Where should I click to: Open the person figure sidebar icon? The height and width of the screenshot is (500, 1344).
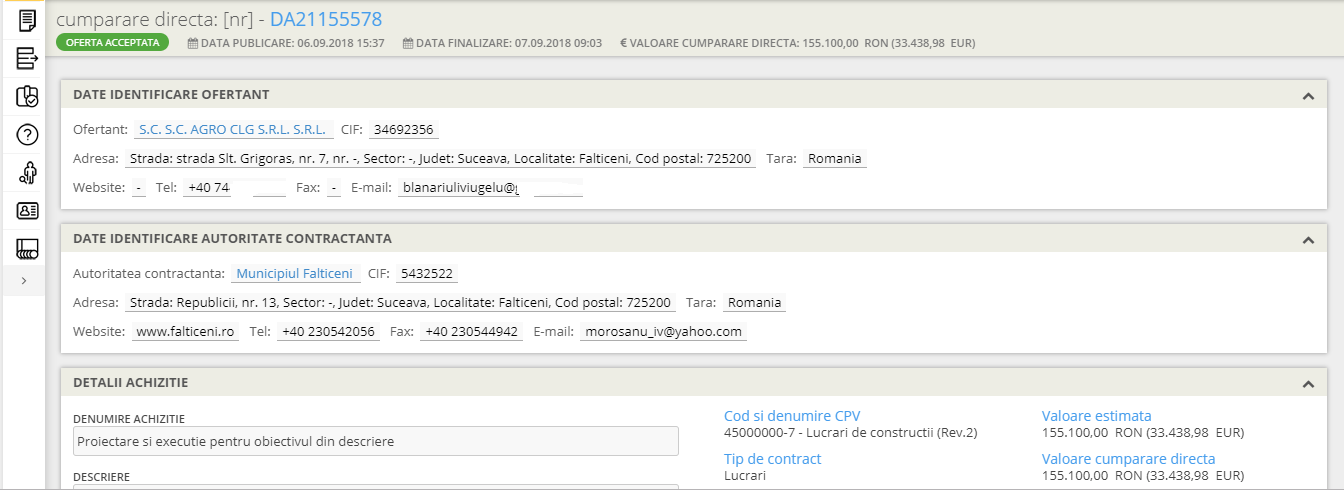click(27, 173)
